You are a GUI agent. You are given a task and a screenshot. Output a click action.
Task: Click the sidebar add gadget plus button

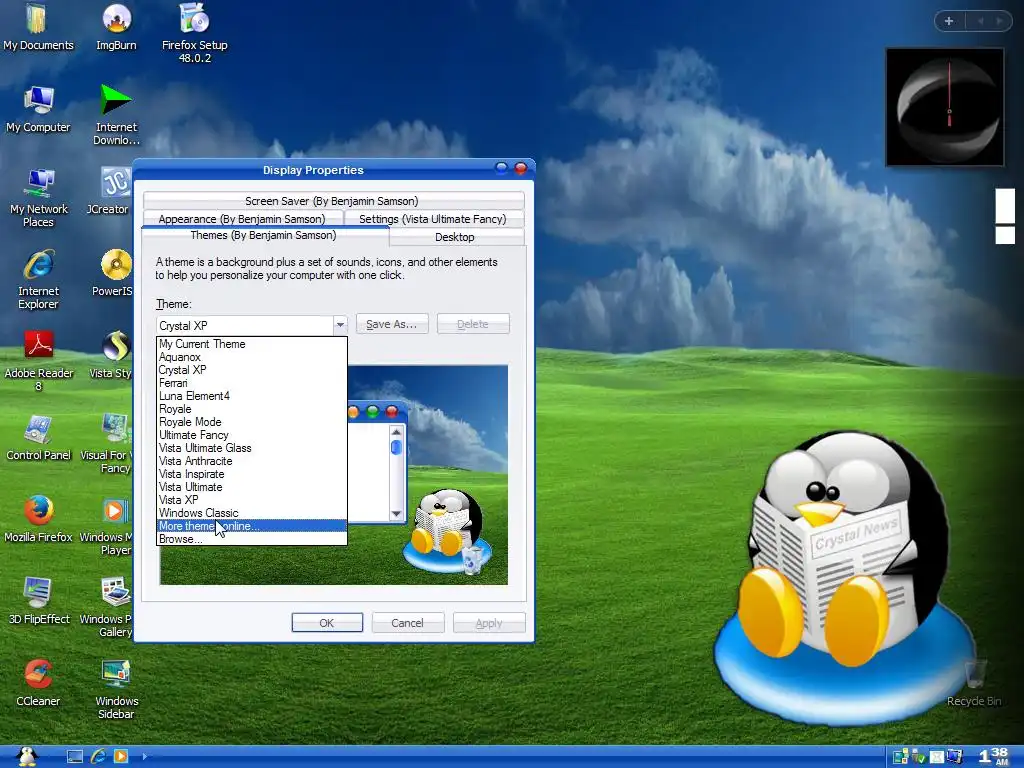point(949,21)
